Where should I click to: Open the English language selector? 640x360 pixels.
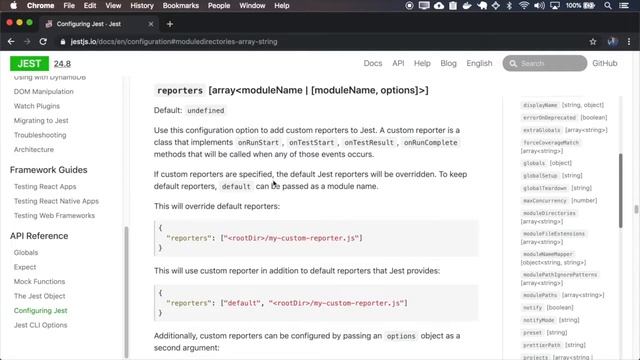(479, 63)
